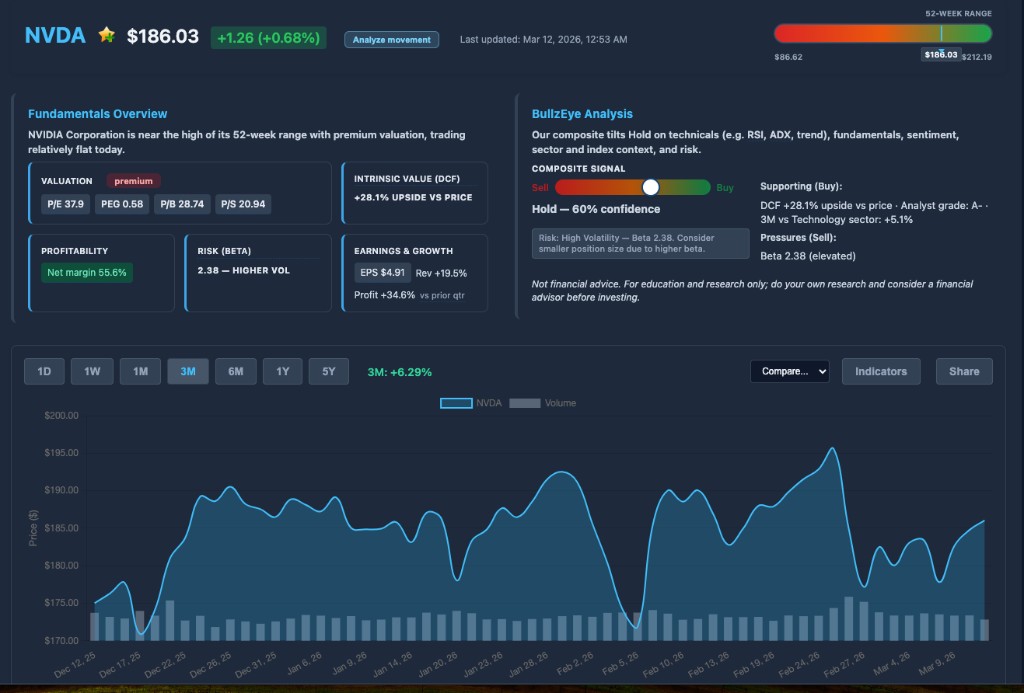Switch to the 1D timeframe
The width and height of the screenshot is (1024, 693).
pyautogui.click(x=44, y=371)
